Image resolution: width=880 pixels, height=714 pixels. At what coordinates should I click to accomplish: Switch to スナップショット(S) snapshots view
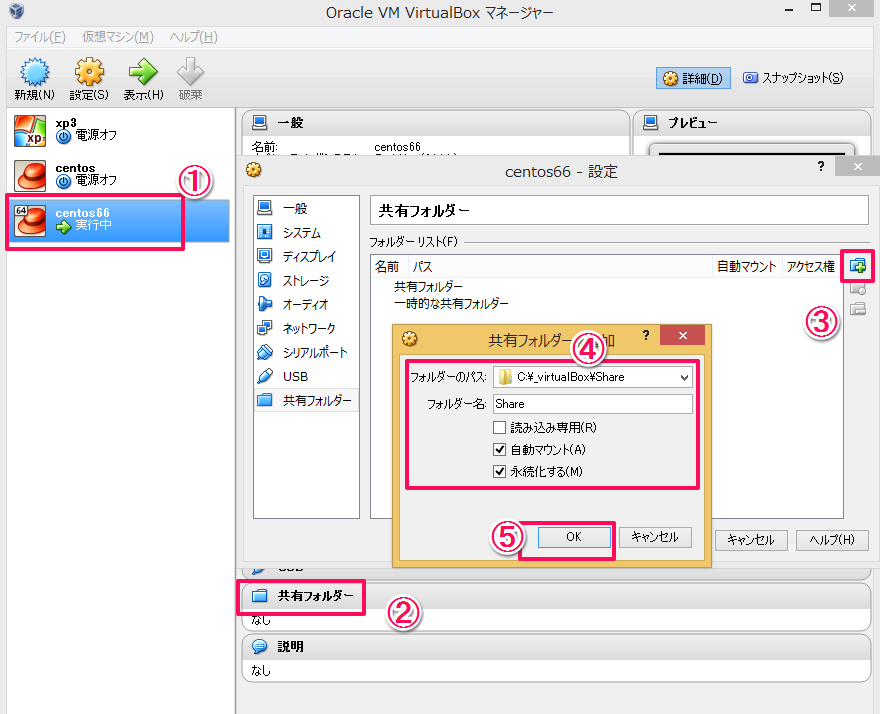click(x=793, y=78)
